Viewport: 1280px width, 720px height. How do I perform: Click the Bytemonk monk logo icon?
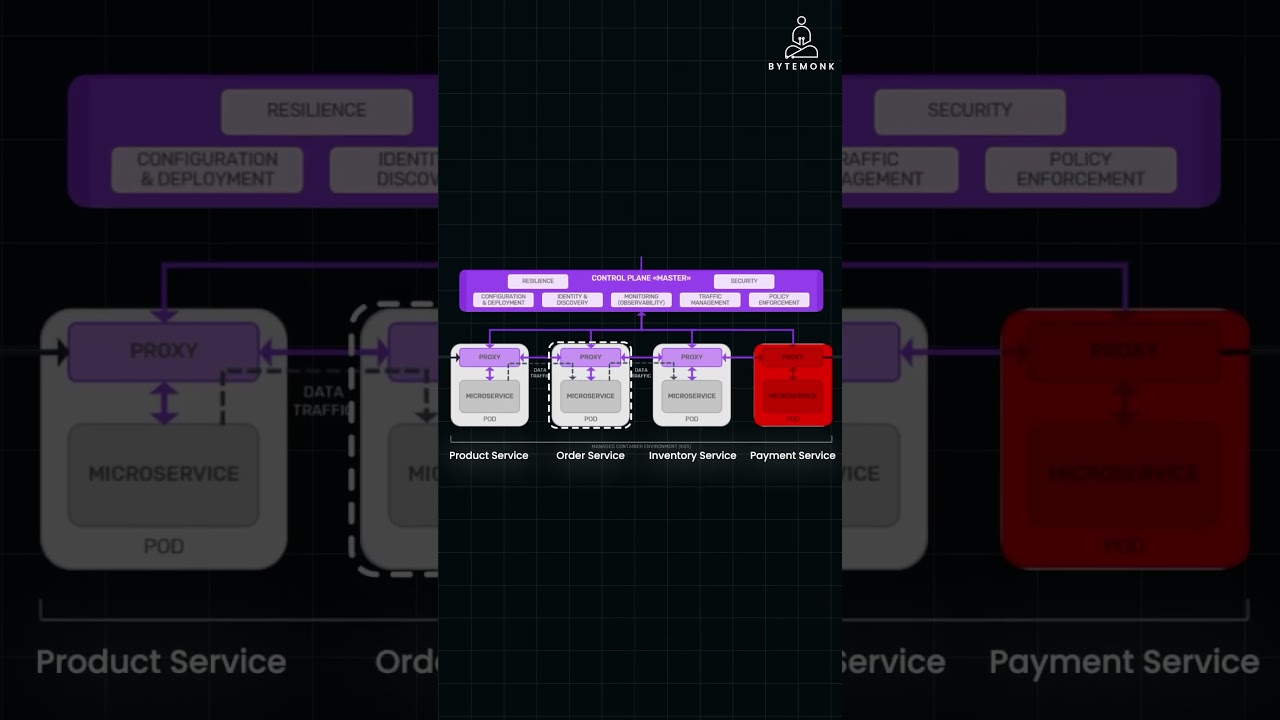point(801,37)
